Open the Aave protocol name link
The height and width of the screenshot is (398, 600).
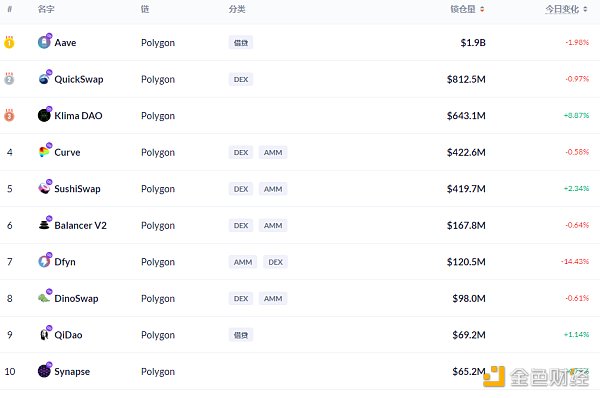pos(65,42)
